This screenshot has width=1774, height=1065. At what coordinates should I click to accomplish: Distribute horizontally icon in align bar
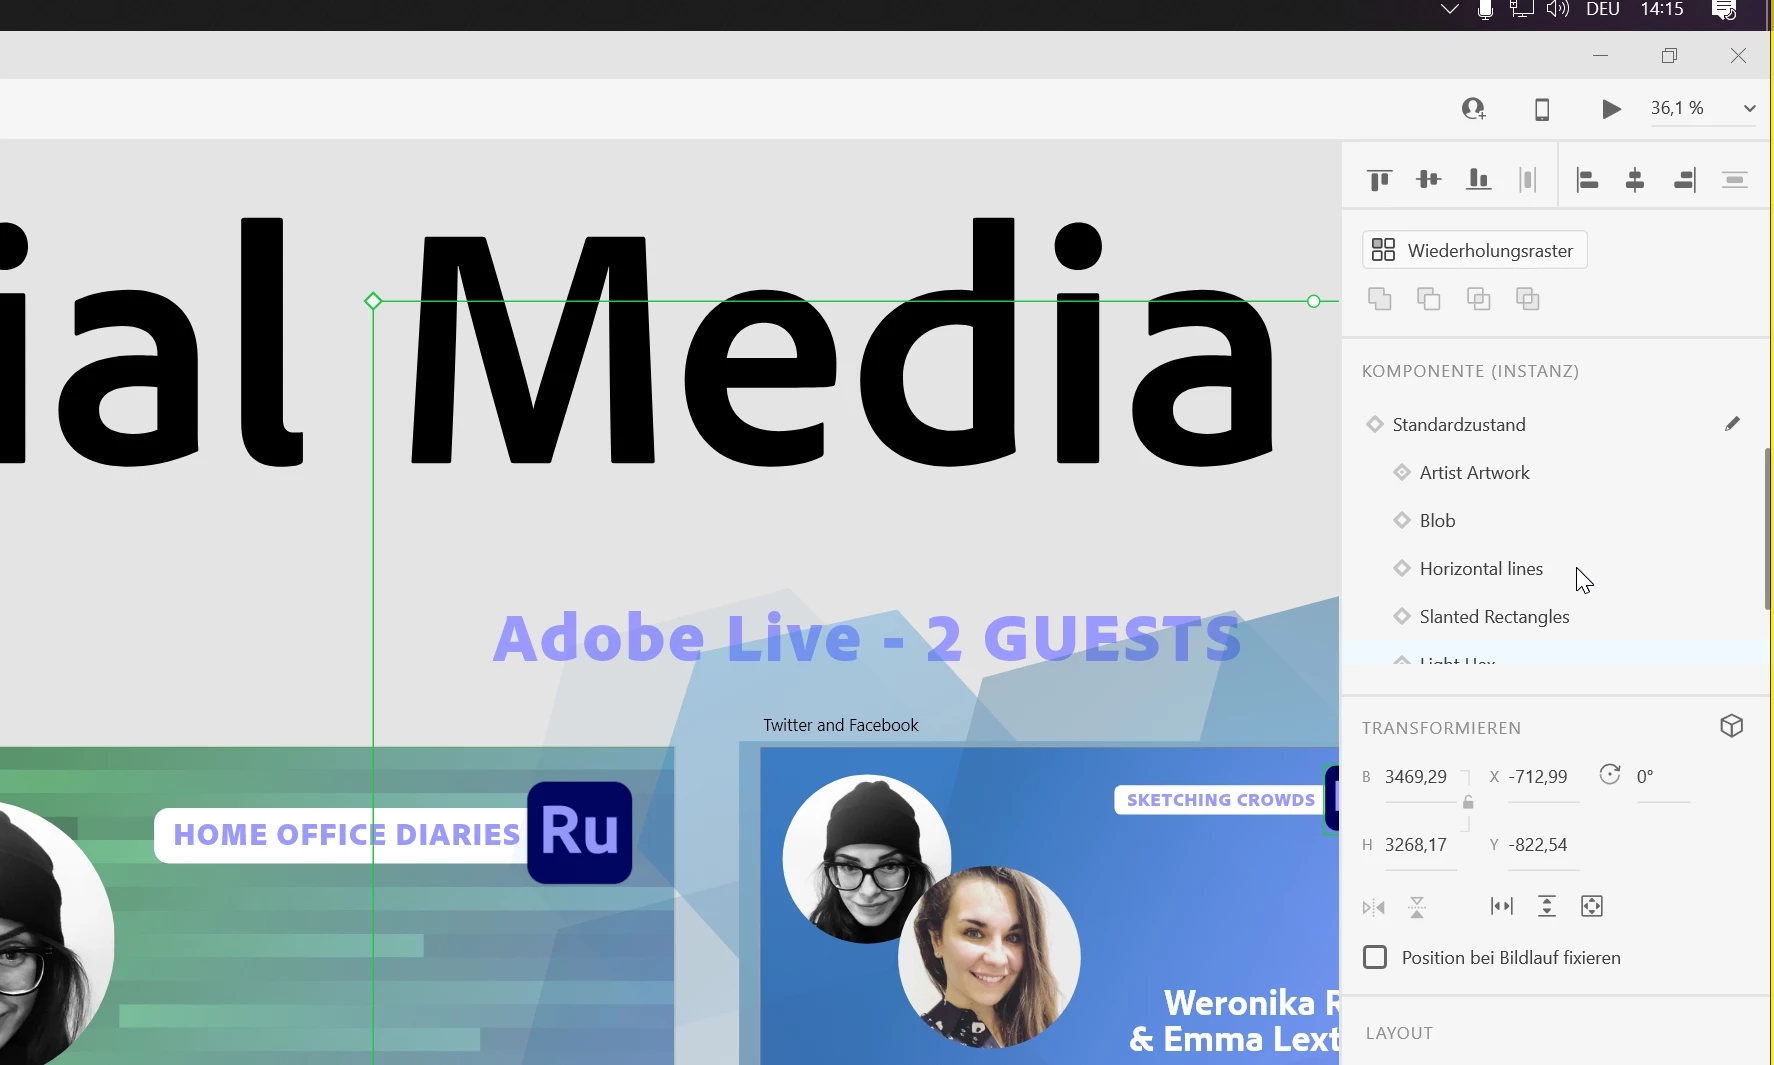(1527, 180)
